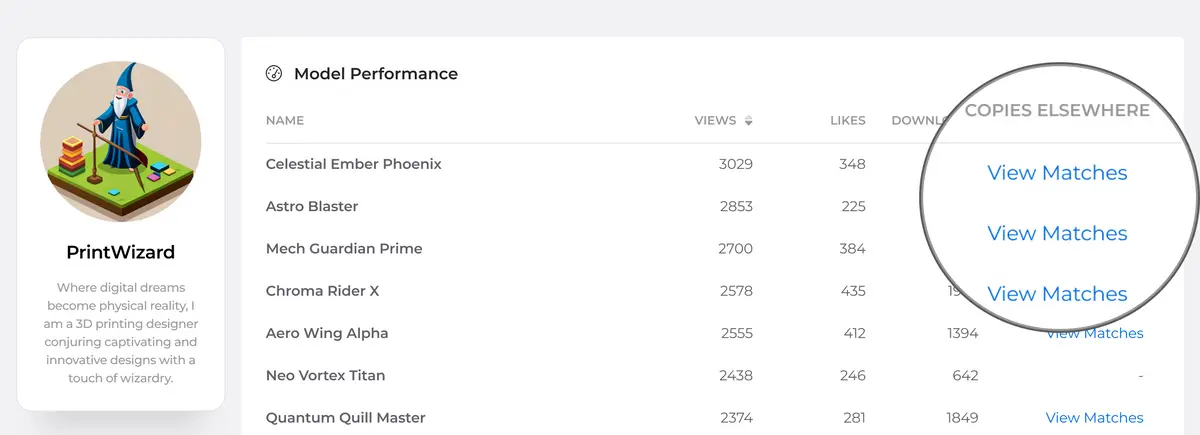Sort the table by the NAME column header
The width and height of the screenshot is (1200, 435).
point(285,121)
